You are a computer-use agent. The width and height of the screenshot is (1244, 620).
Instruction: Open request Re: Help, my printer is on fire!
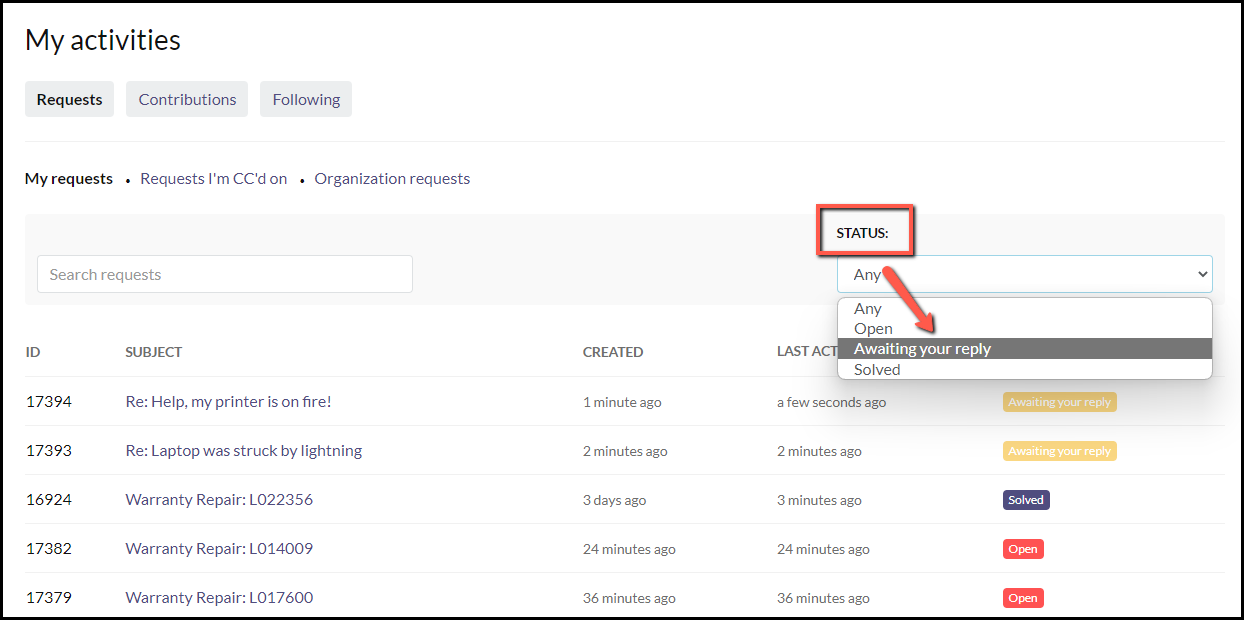(228, 402)
